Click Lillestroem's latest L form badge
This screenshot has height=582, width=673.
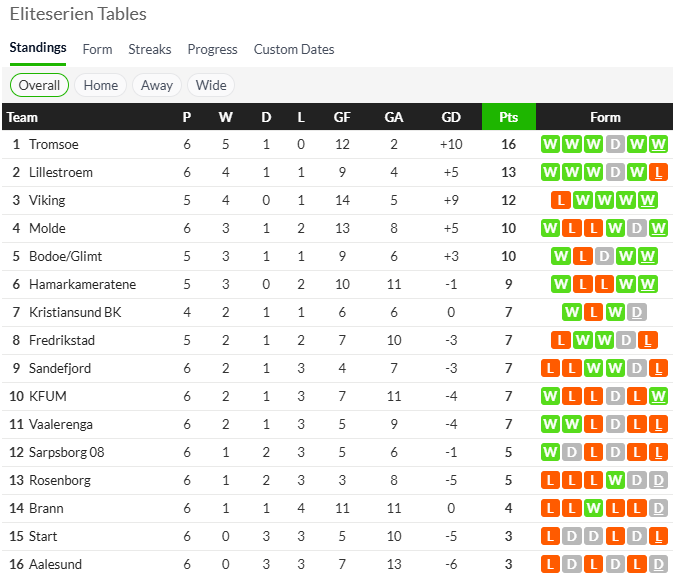[659, 172]
